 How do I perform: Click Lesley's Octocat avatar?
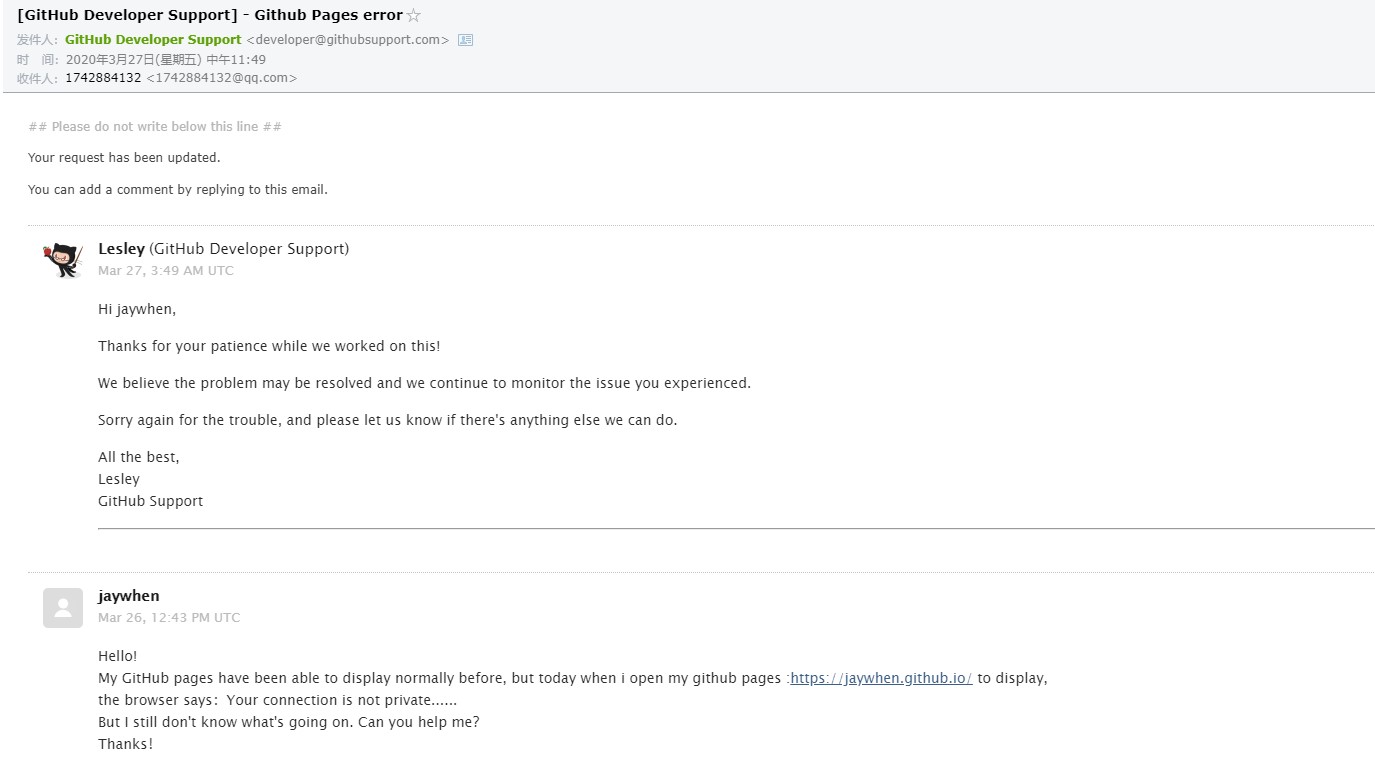coord(63,259)
